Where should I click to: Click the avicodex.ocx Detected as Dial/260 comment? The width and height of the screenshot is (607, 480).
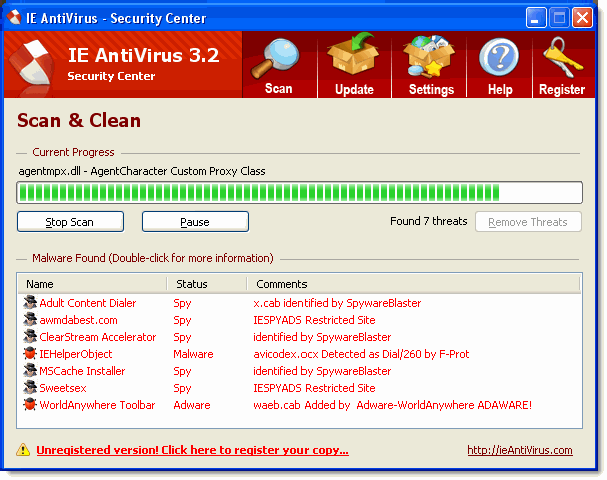(361, 354)
